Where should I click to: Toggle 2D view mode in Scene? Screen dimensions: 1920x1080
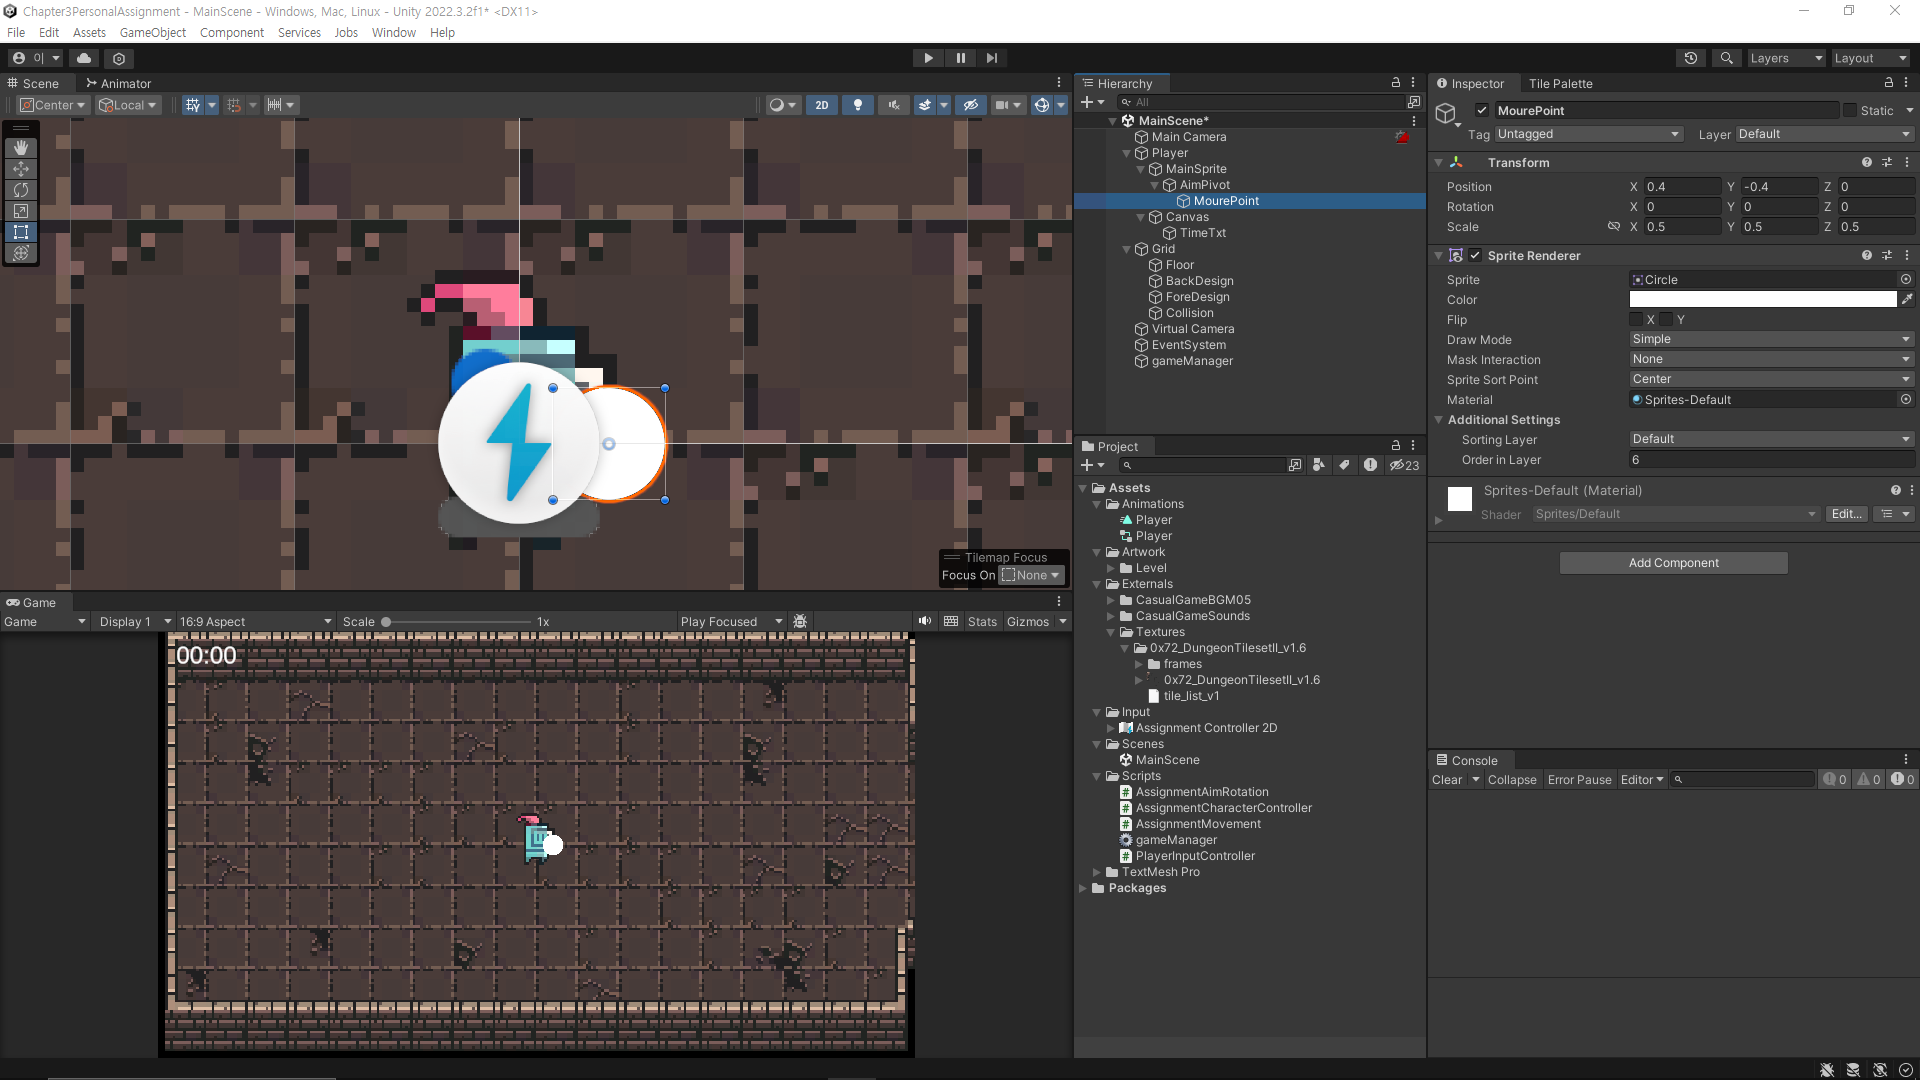821,105
